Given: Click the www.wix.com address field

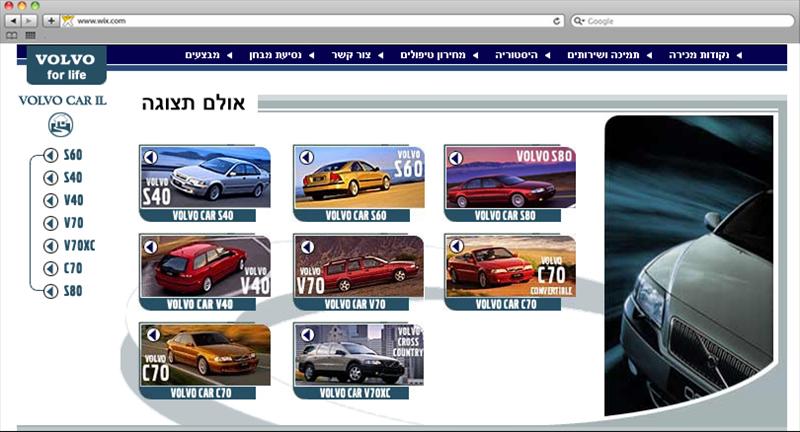Looking at the screenshot, I should coord(312,21).
